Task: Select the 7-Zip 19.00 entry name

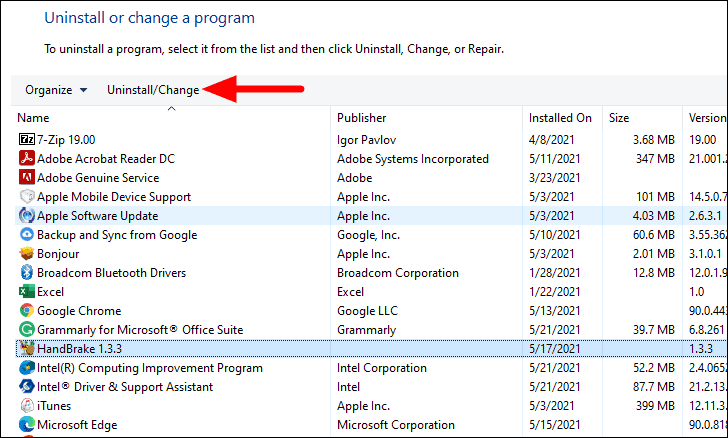Action: [x=66, y=140]
